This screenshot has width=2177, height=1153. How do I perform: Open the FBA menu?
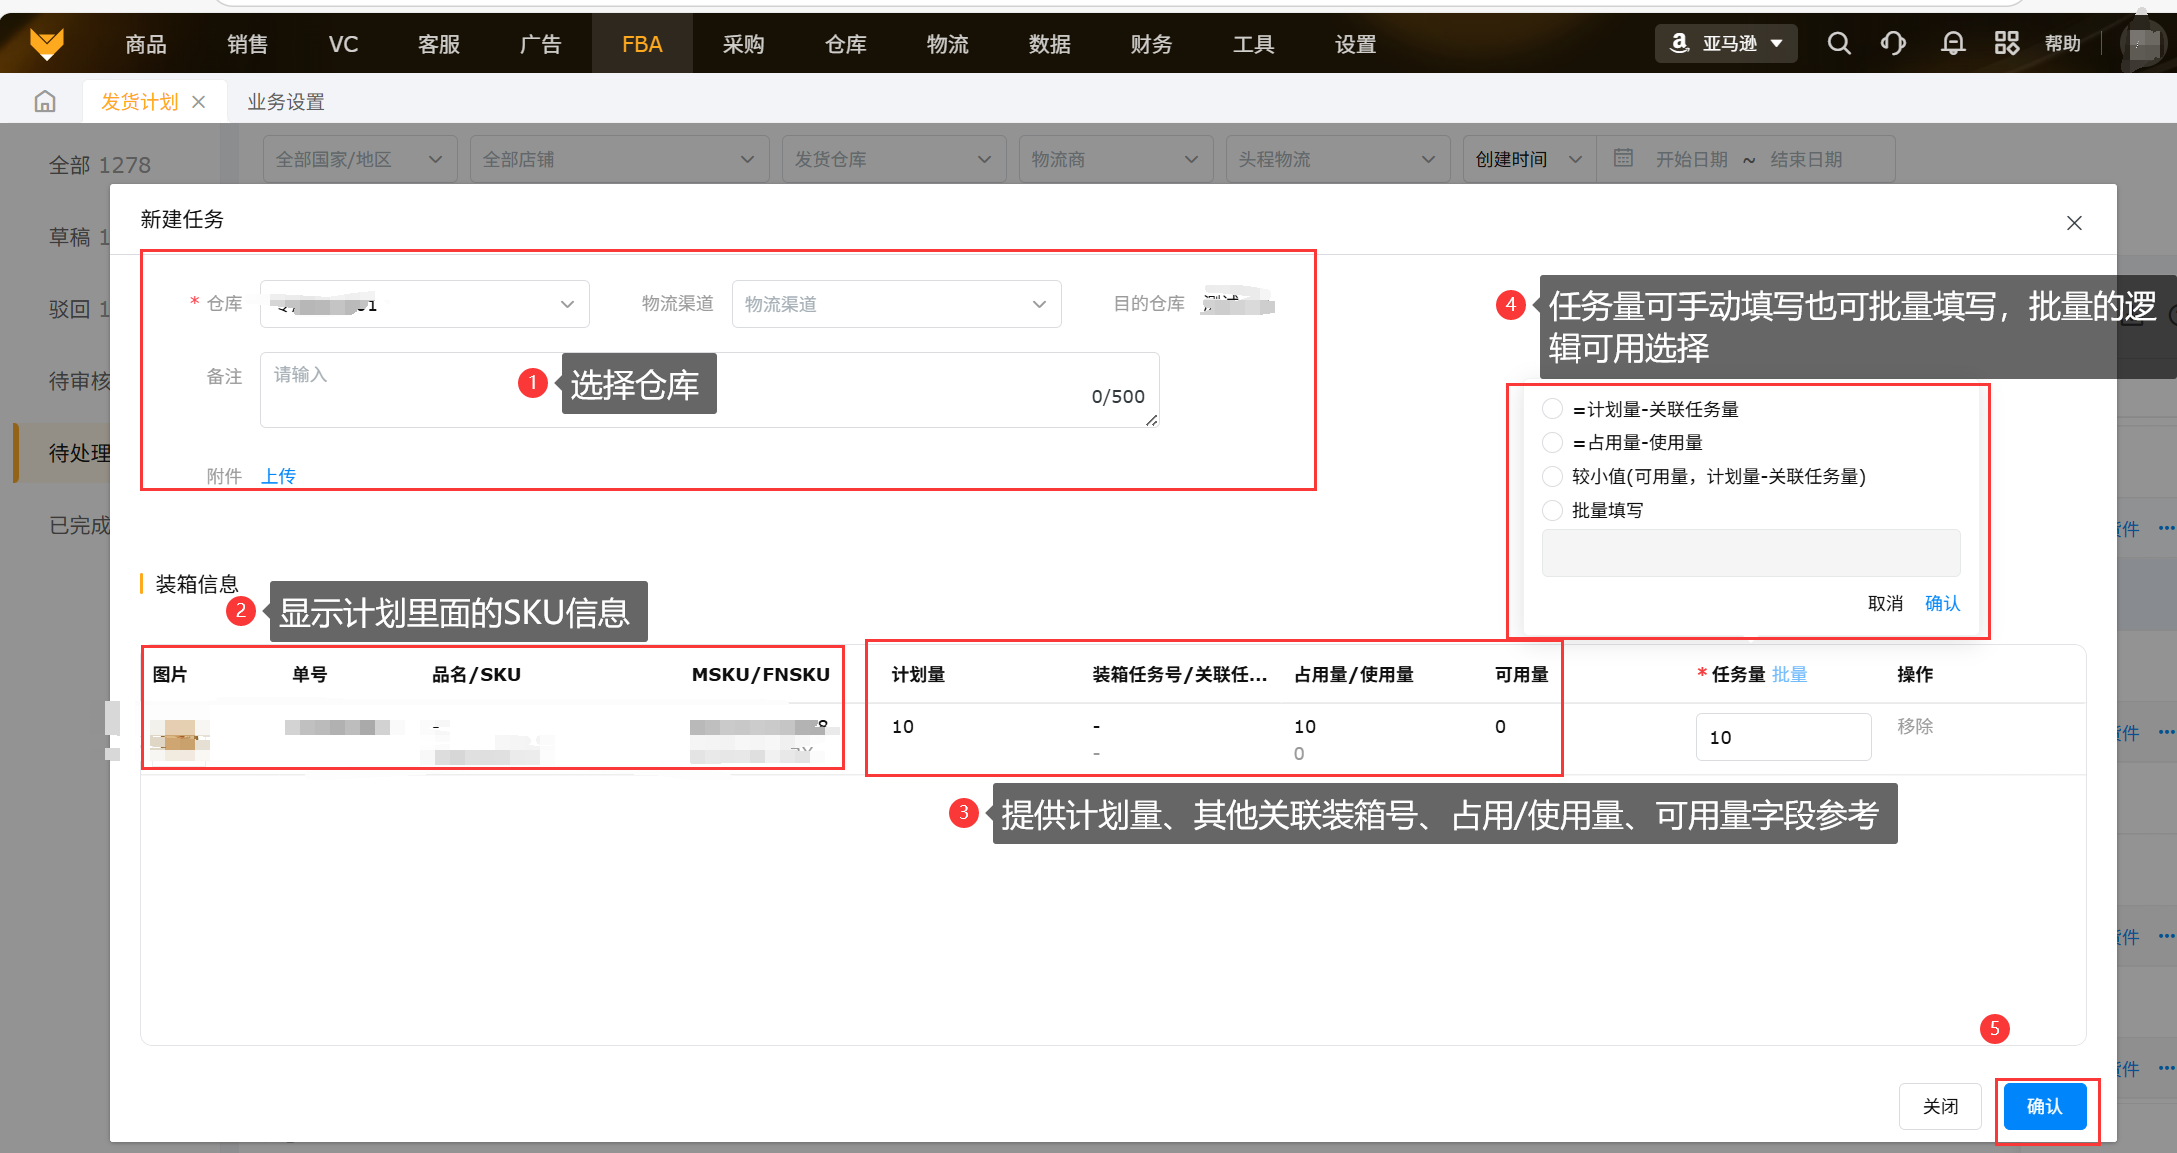click(641, 44)
